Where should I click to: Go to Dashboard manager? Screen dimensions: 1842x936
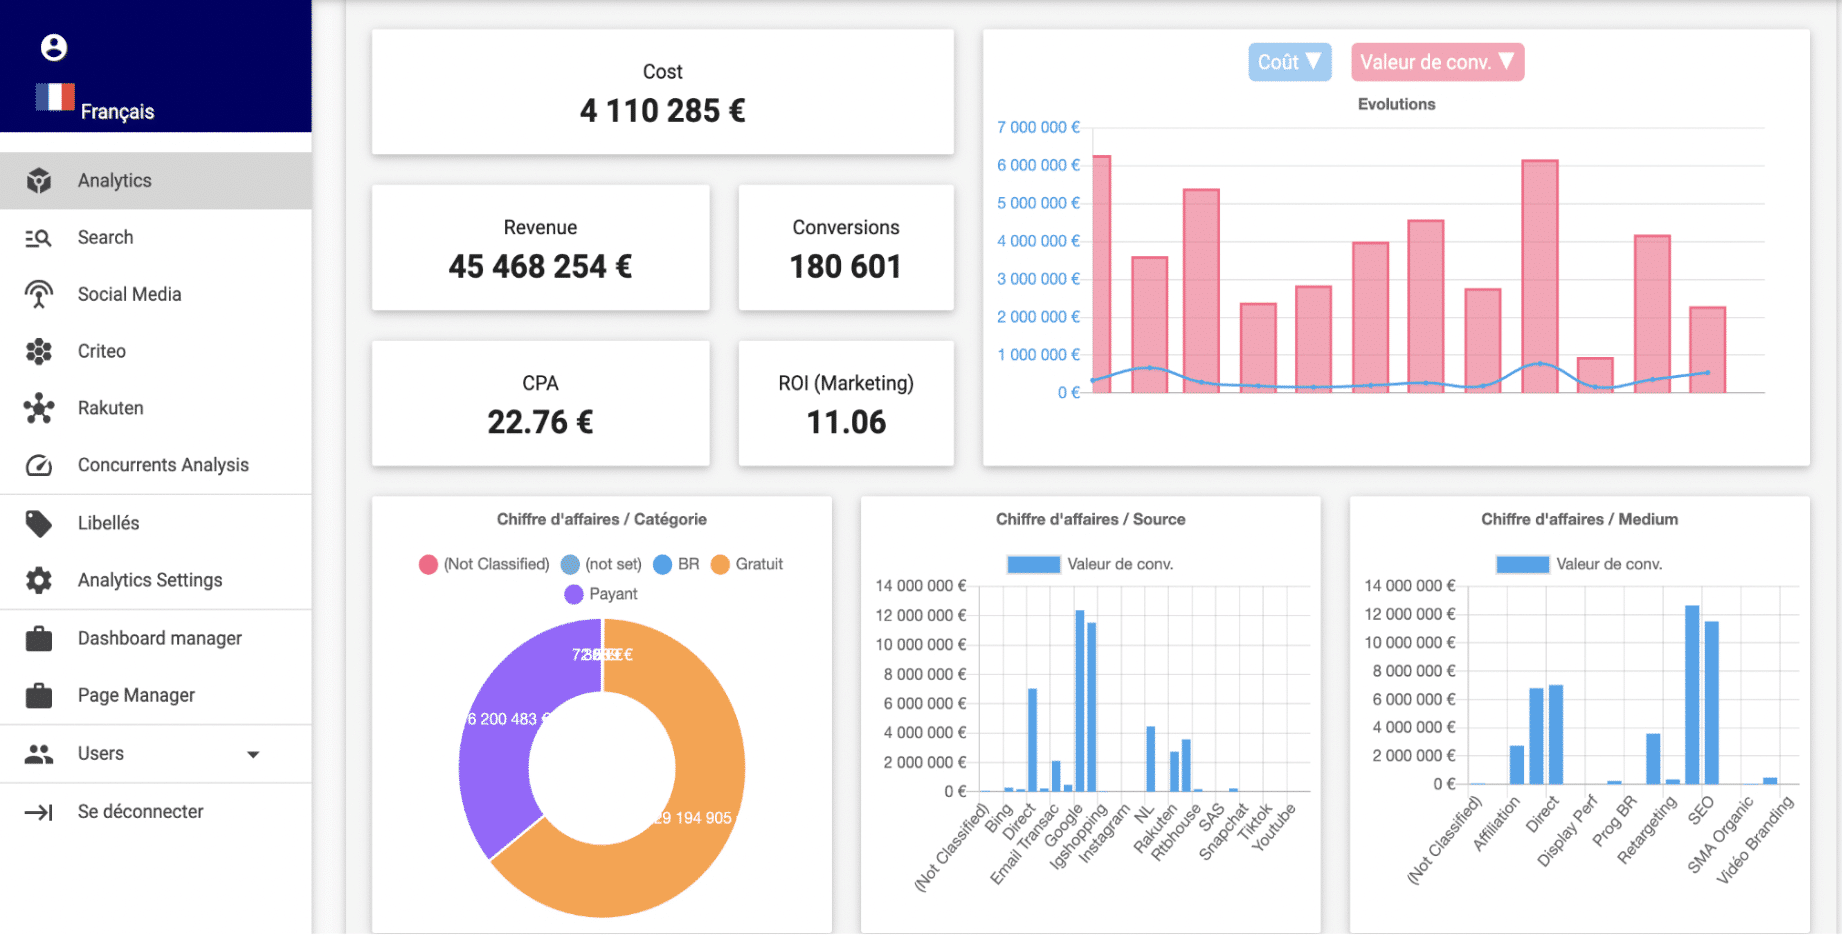[160, 639]
